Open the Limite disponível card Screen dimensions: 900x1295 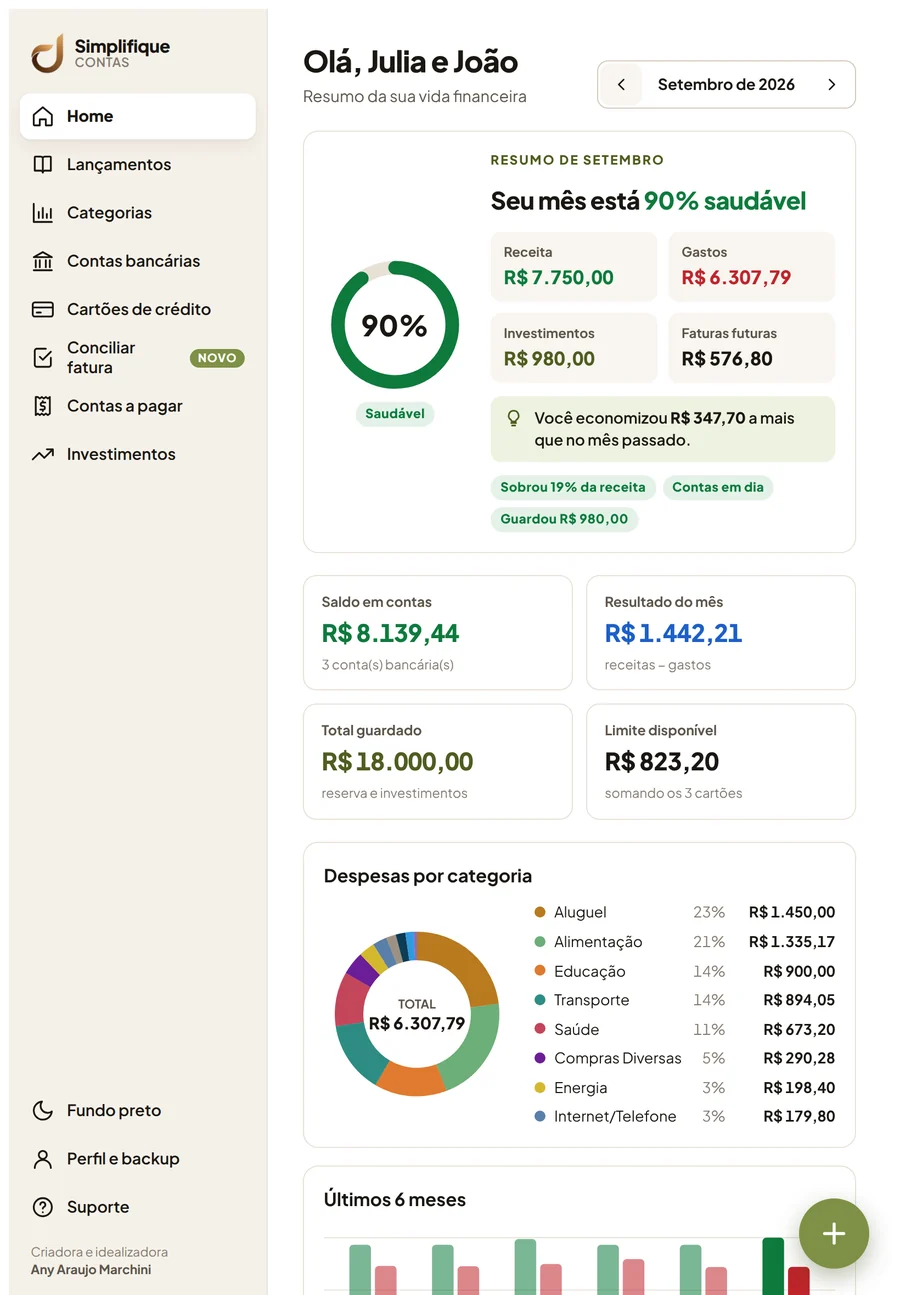coord(721,762)
